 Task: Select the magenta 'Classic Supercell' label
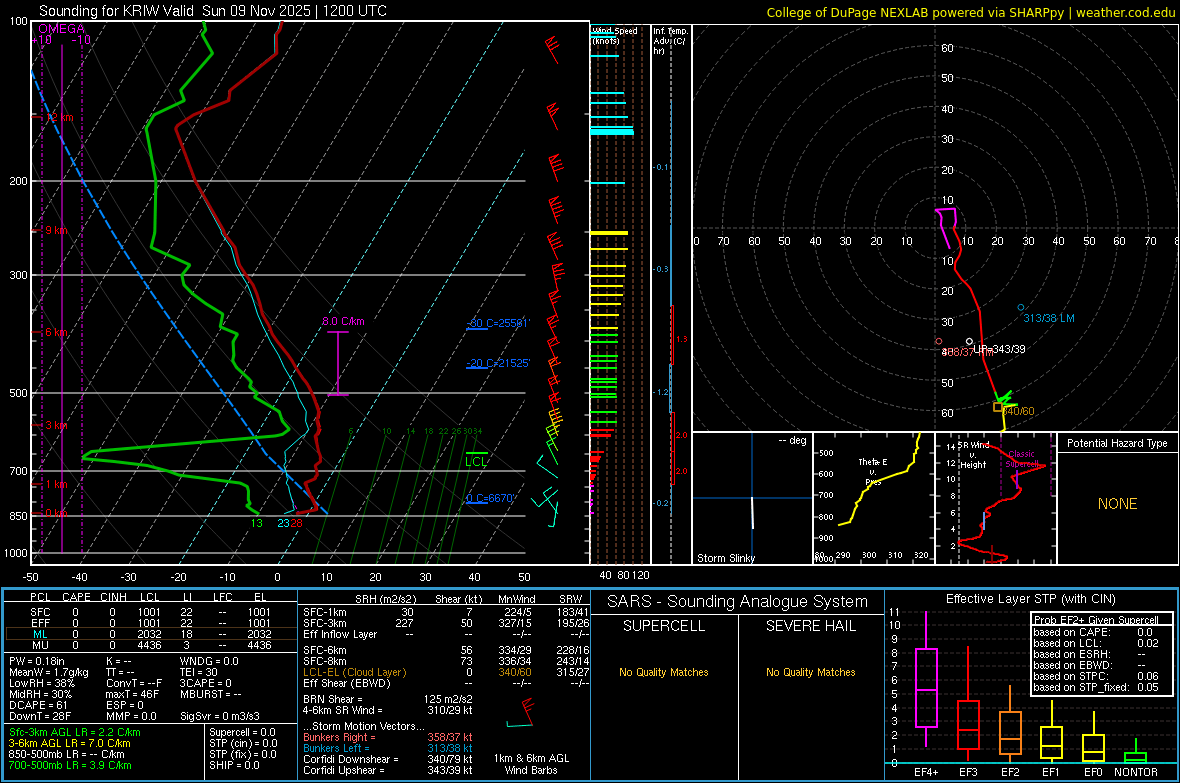point(1022,459)
